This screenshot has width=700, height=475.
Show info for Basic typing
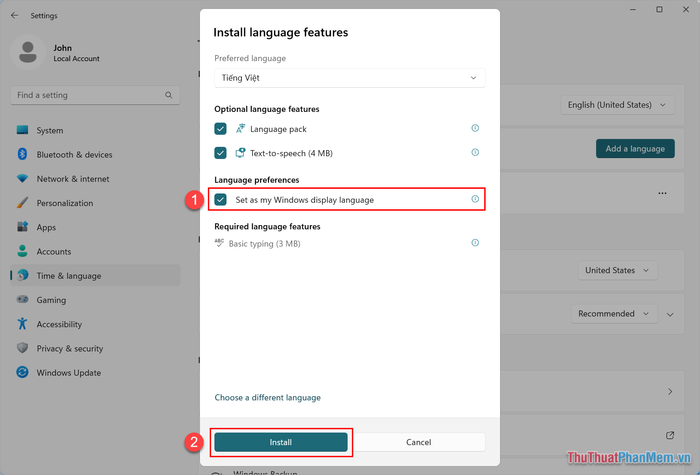pos(475,242)
